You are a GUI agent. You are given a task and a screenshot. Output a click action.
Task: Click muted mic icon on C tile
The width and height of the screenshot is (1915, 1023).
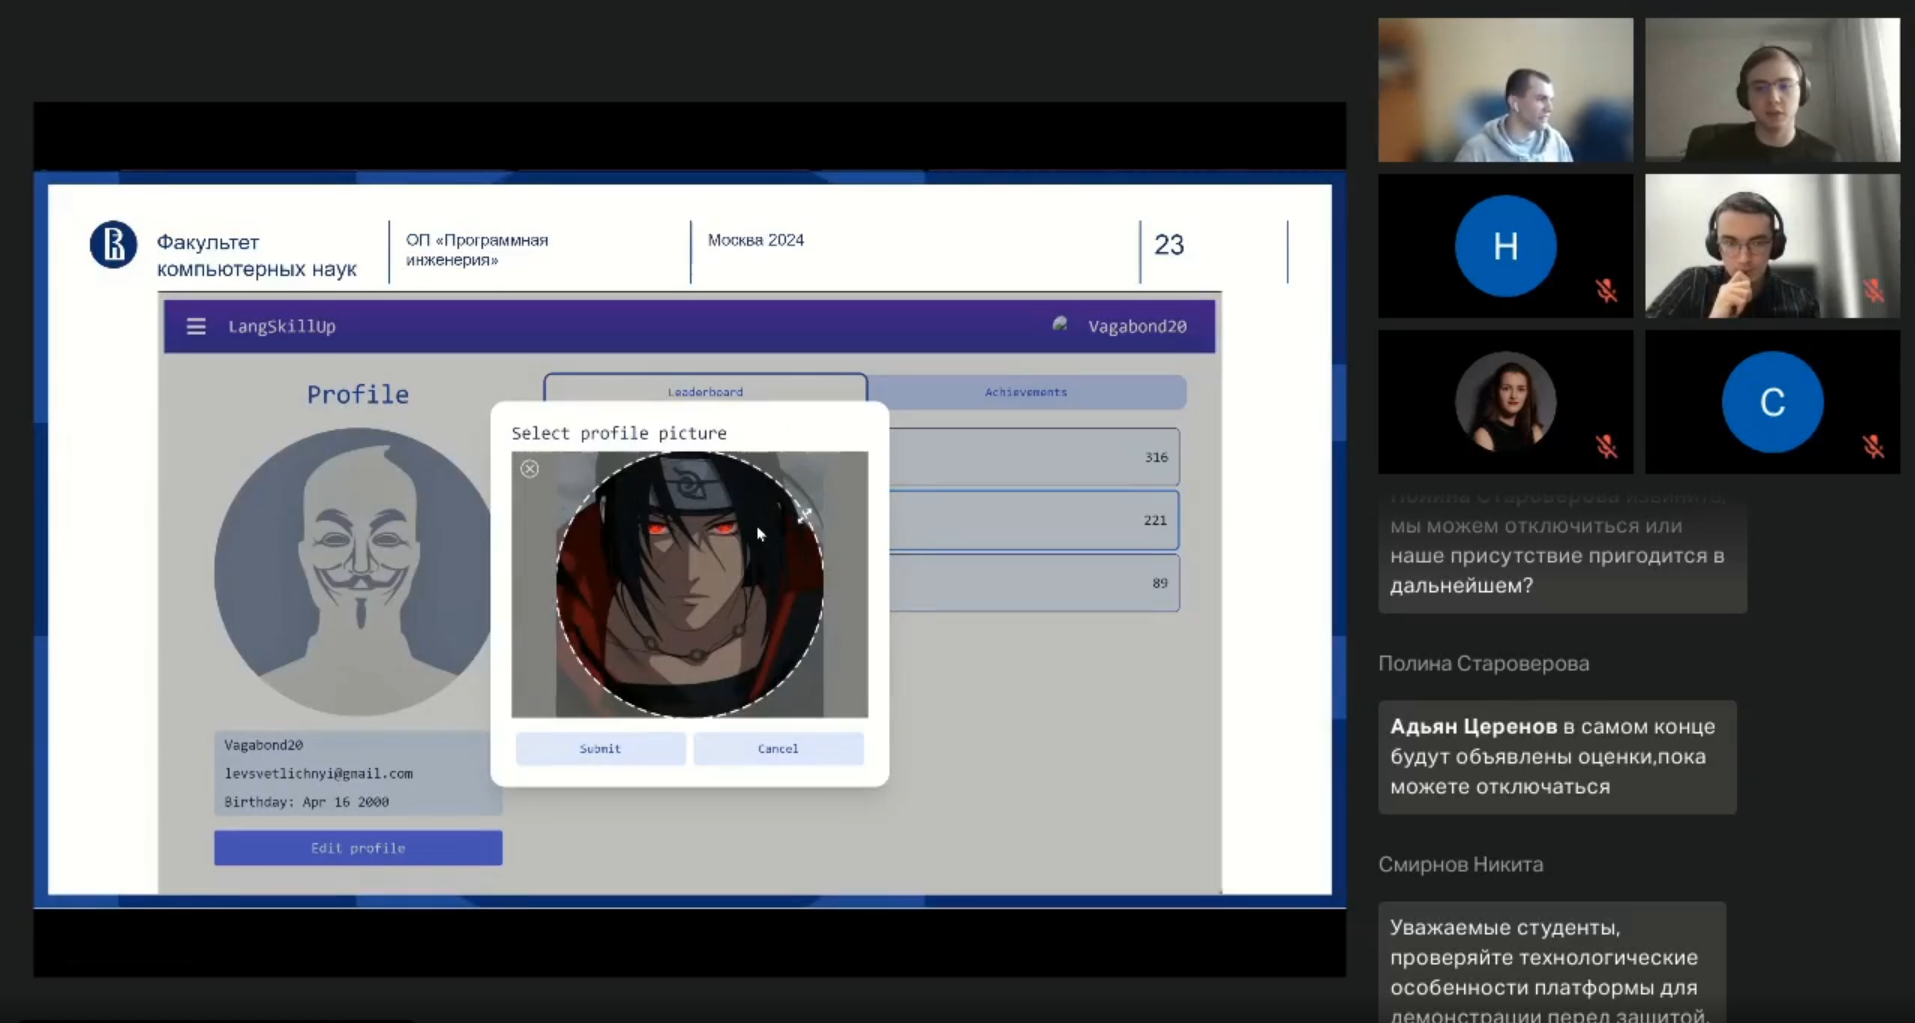(1873, 447)
